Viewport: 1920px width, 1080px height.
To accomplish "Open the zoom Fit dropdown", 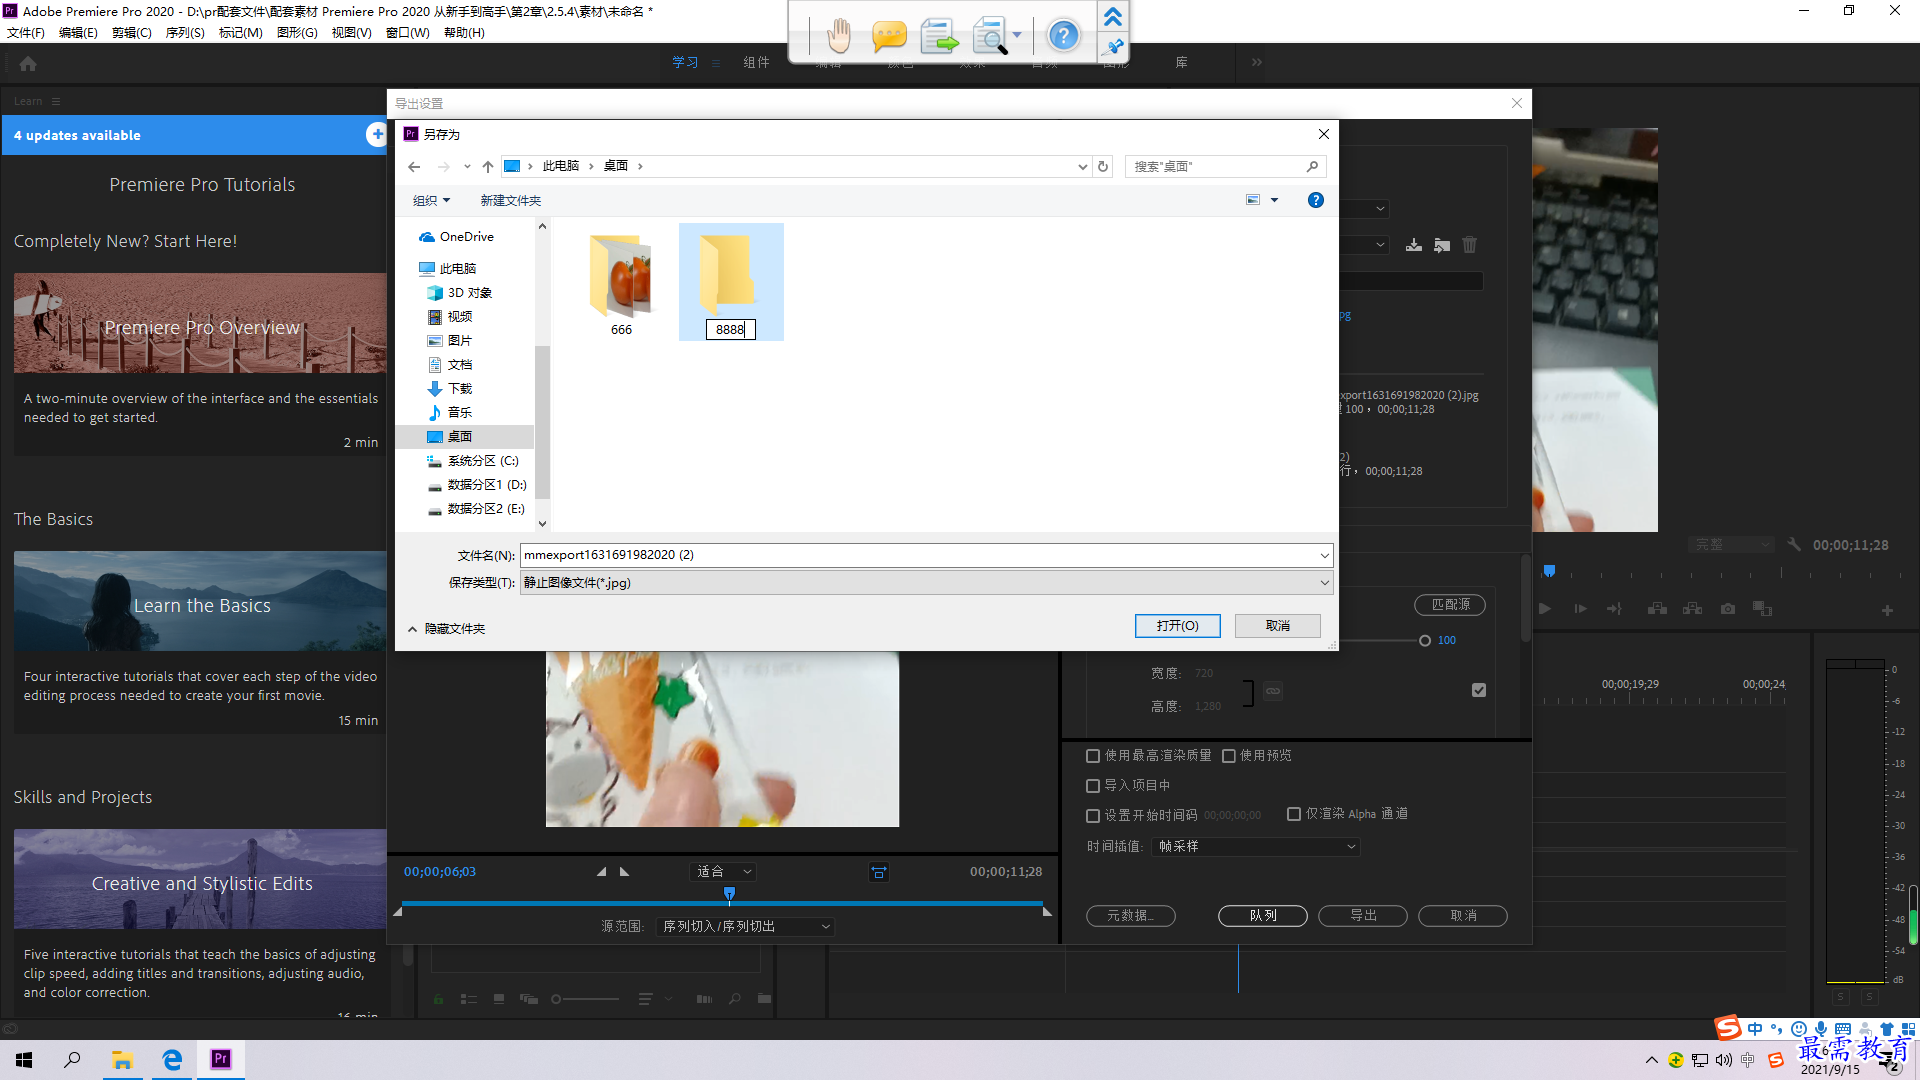I will 724,872.
